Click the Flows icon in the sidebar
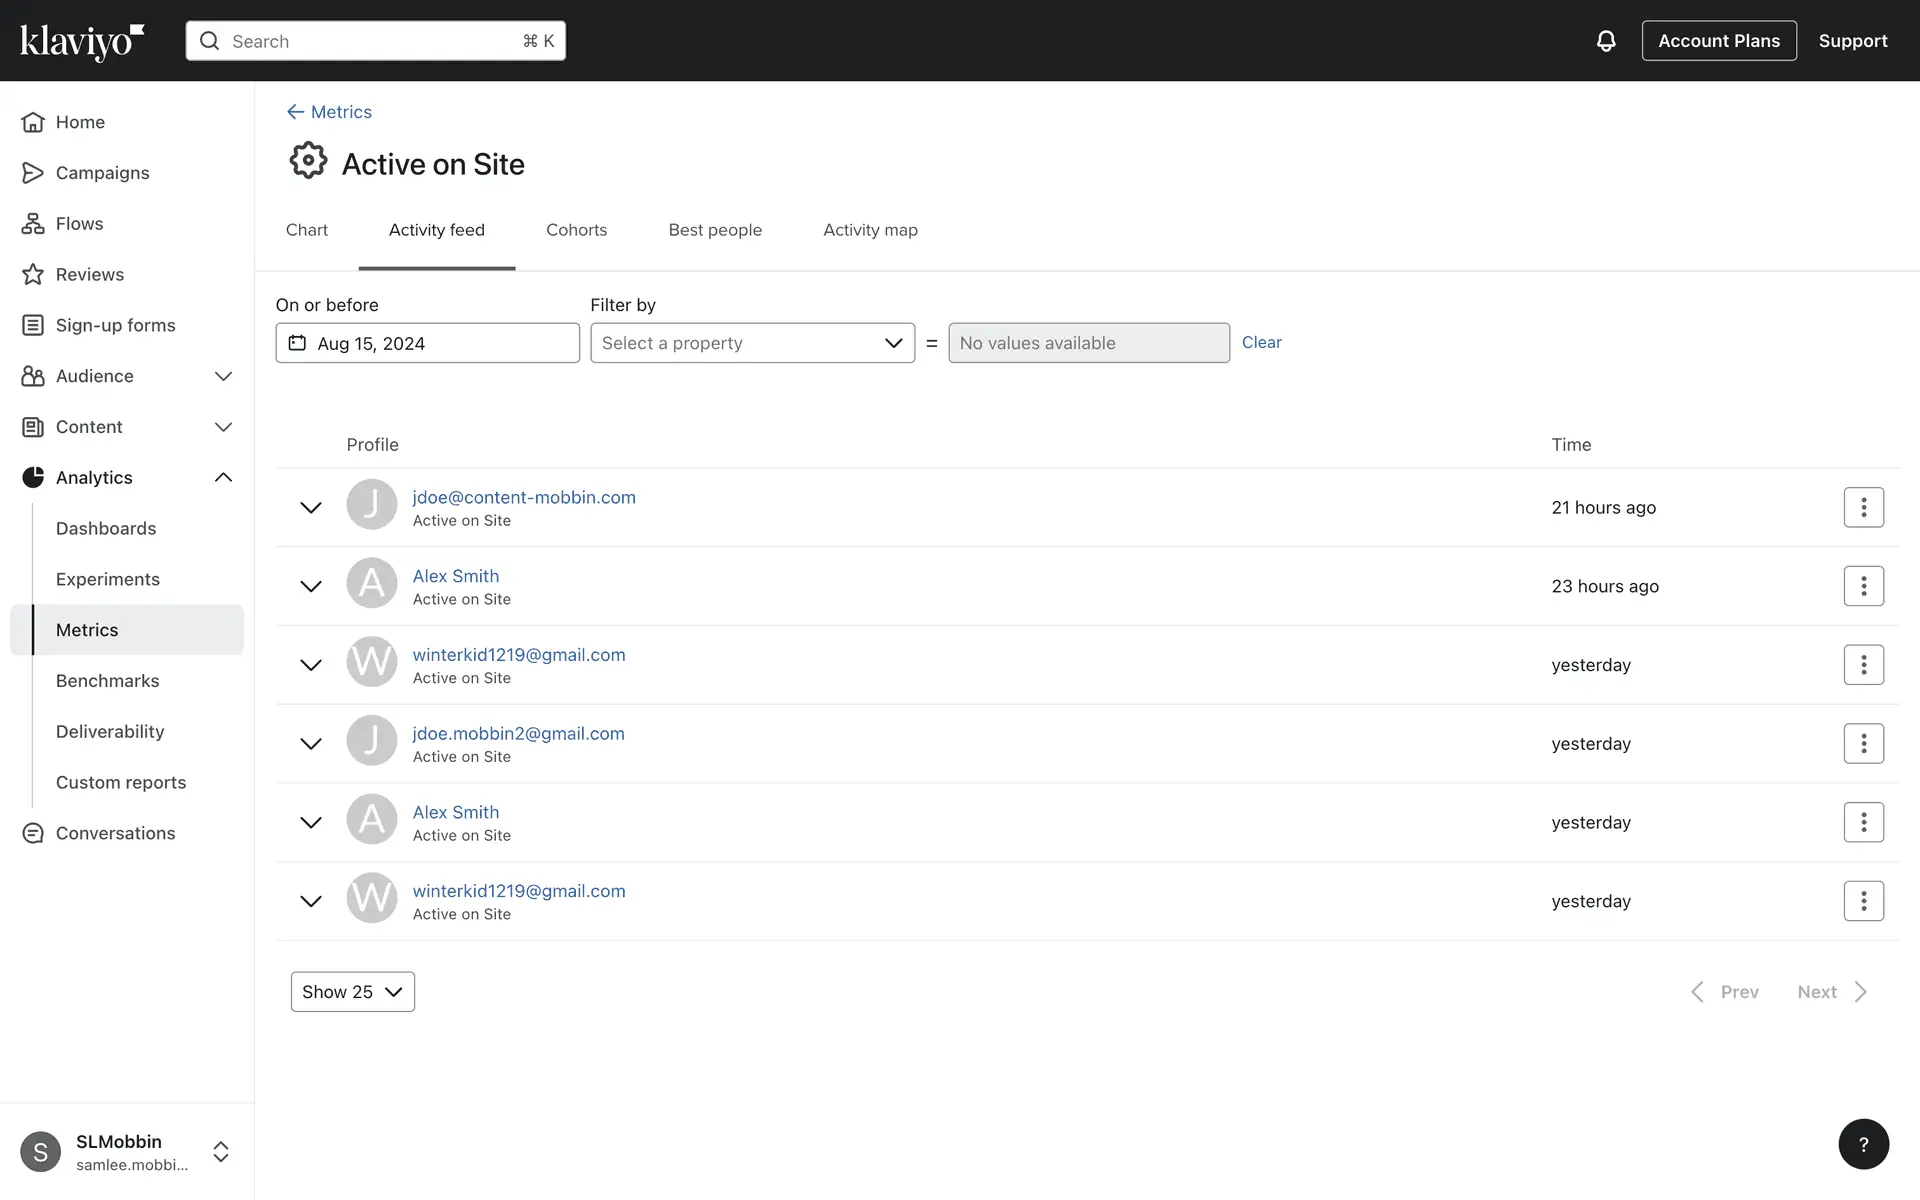 click(33, 223)
